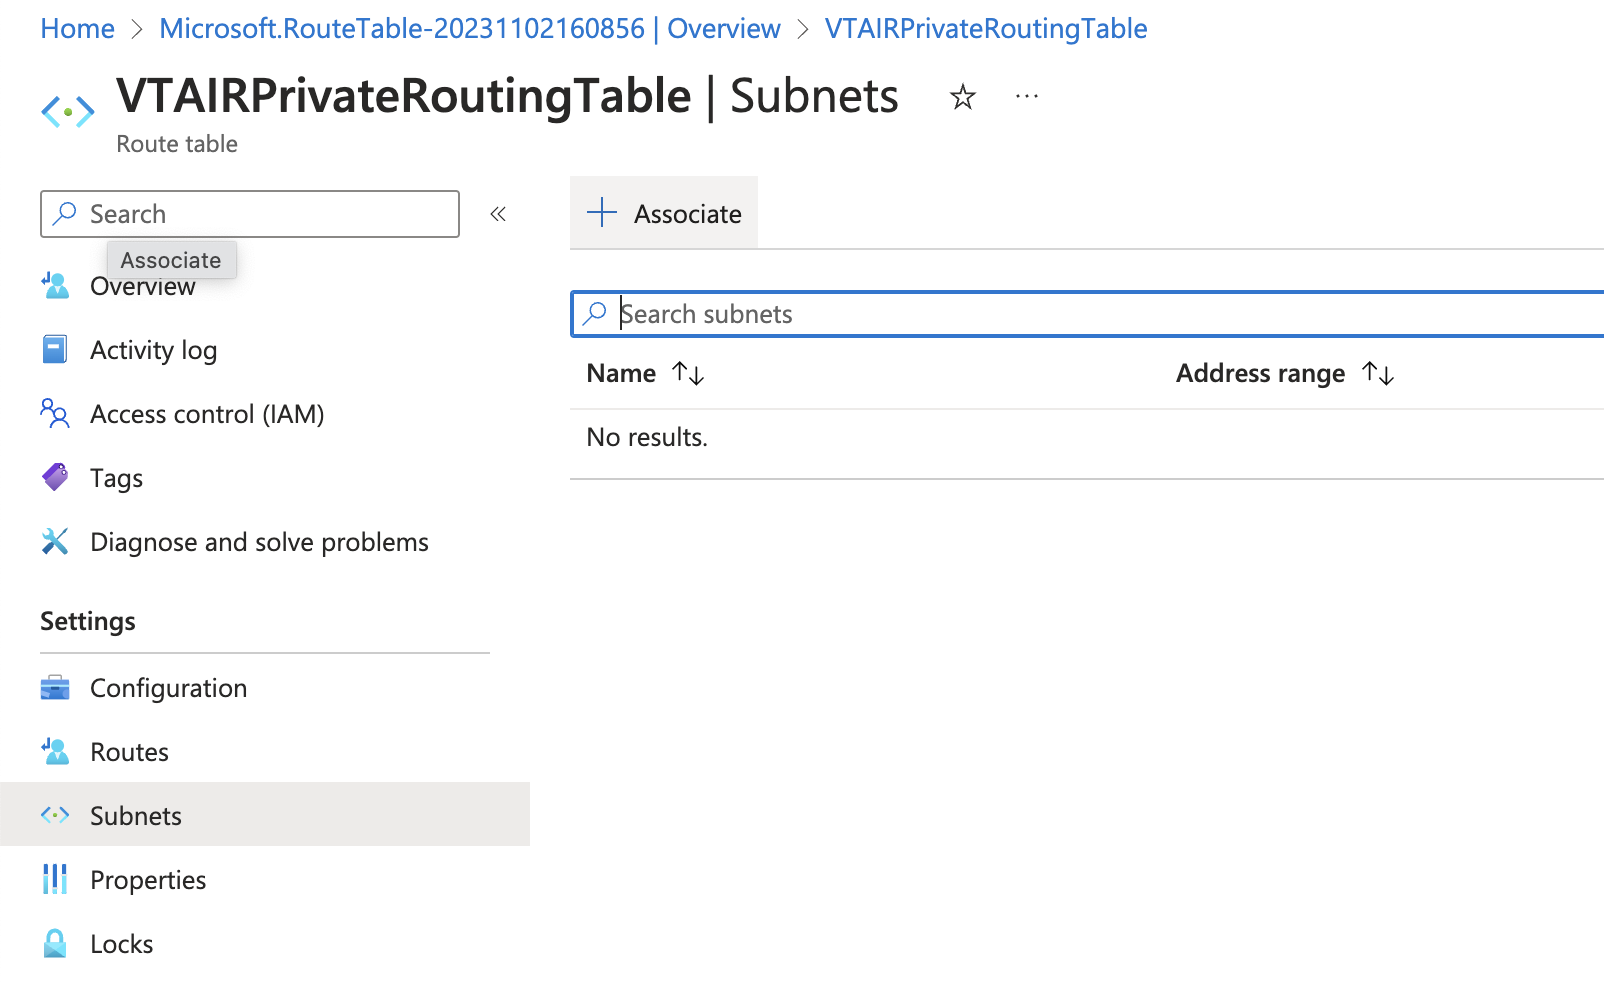Open the Overview menu item
Viewport: 1604px width, 982px height.
(x=143, y=286)
